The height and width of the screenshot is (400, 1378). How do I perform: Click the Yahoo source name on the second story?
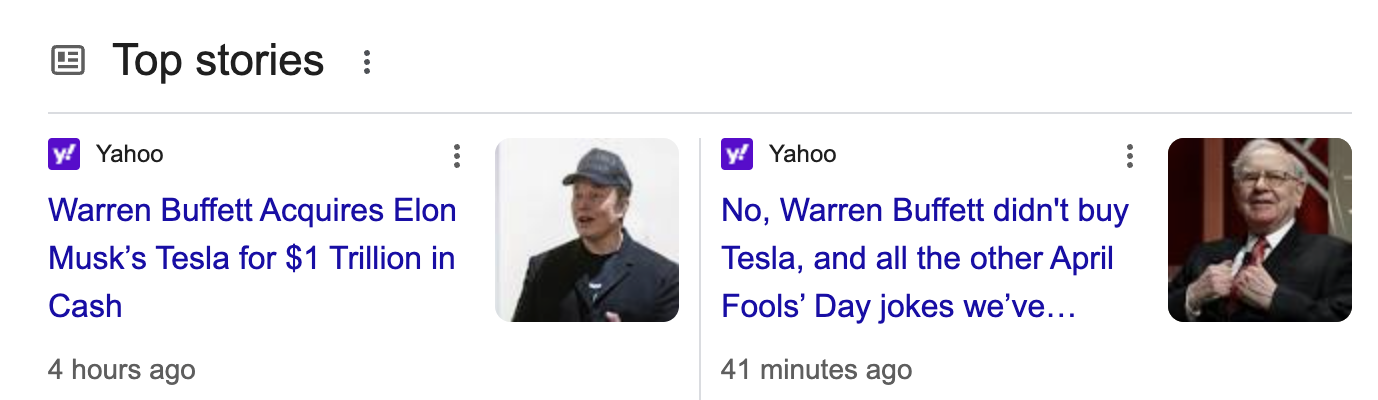[x=802, y=155]
